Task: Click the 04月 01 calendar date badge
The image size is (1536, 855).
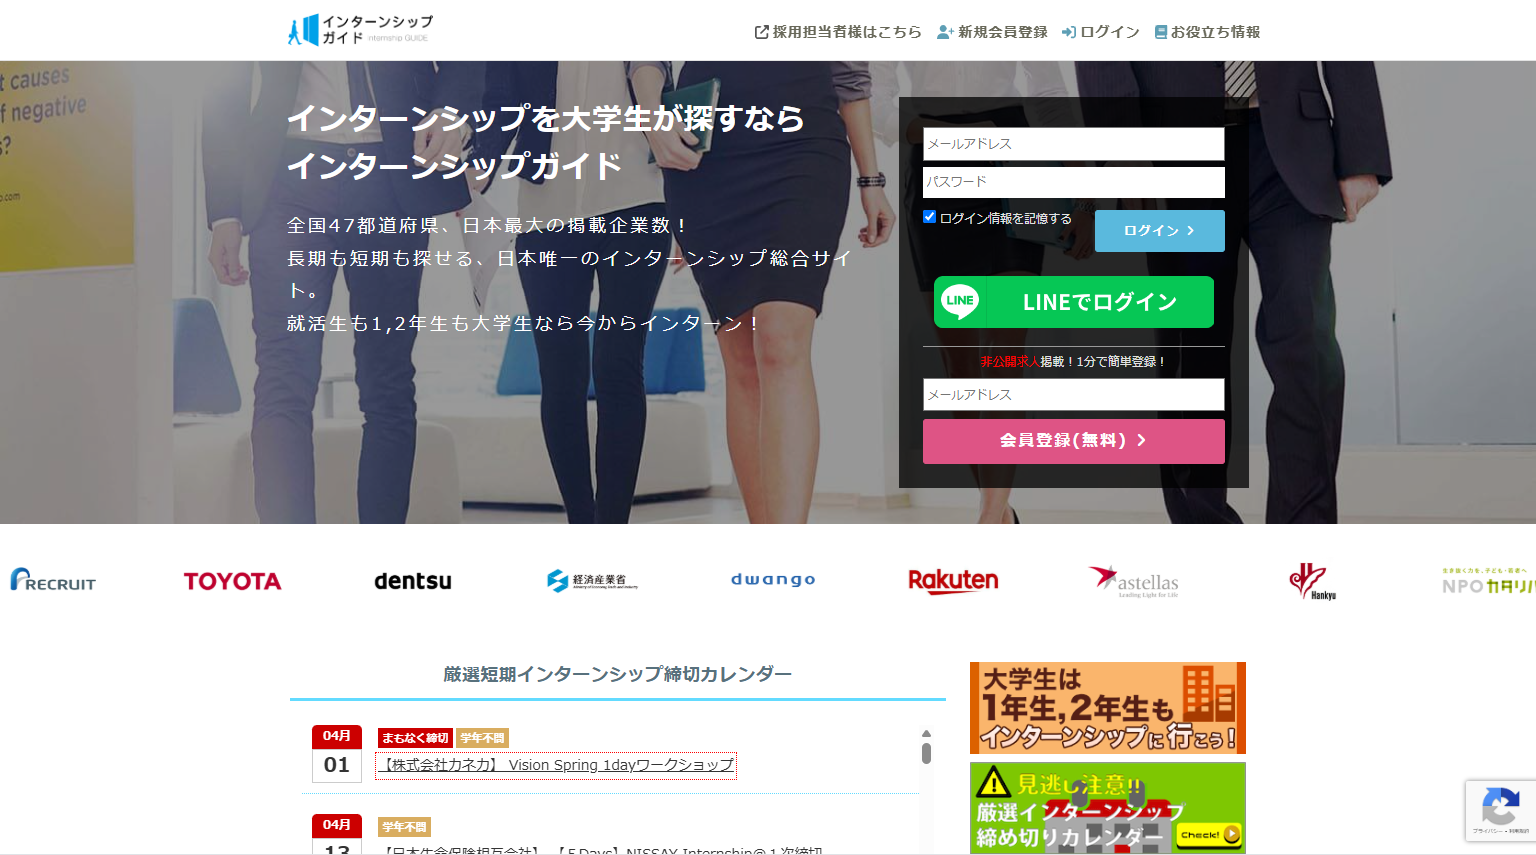Action: pyautogui.click(x=337, y=754)
